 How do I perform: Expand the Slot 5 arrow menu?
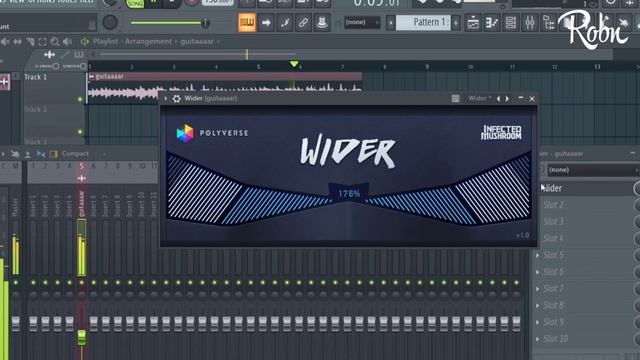click(538, 255)
